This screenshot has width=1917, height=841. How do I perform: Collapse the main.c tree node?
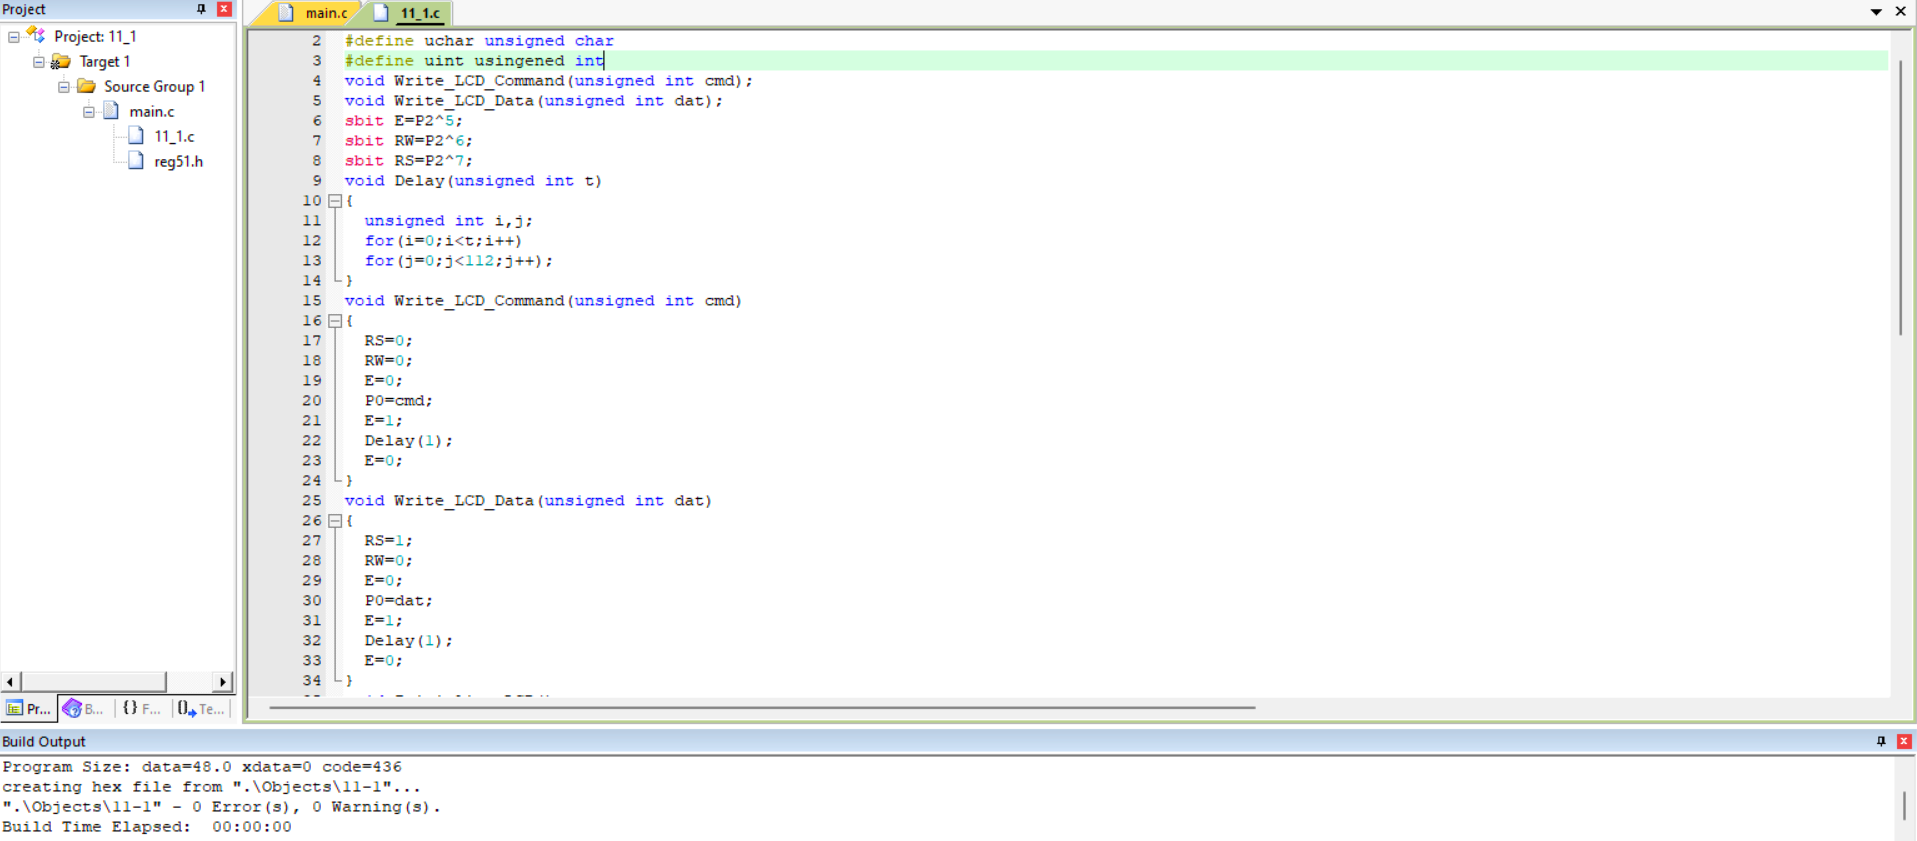89,112
